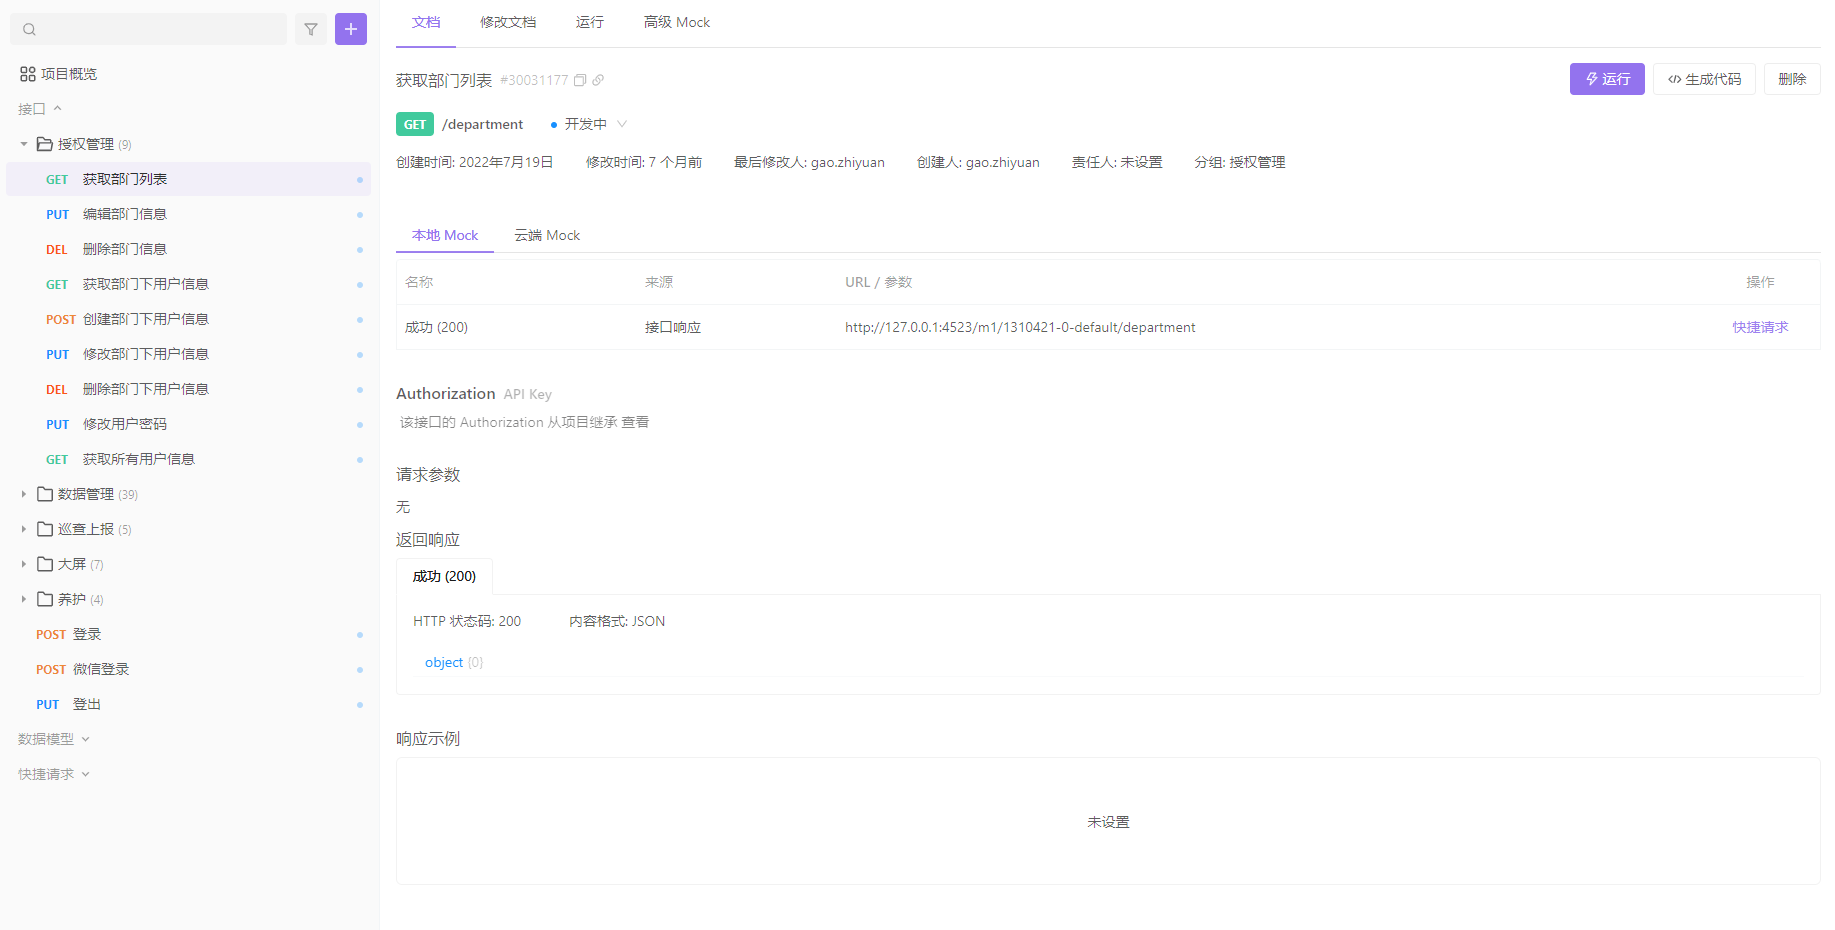
Task: Click the 授权管理 open folder icon
Action: click(45, 144)
